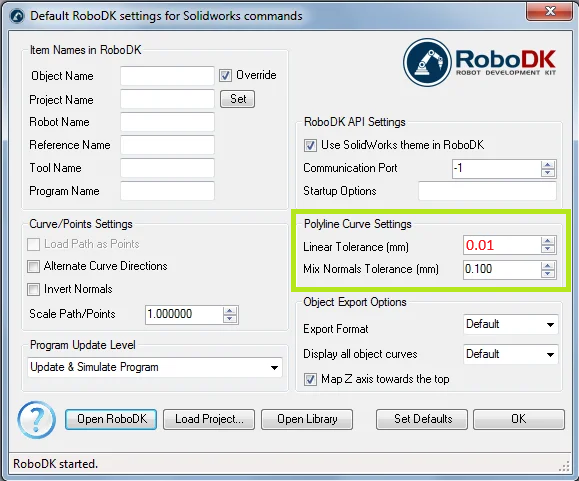The image size is (579, 481).
Task: Click the blue question mark help icon
Action: (x=36, y=419)
